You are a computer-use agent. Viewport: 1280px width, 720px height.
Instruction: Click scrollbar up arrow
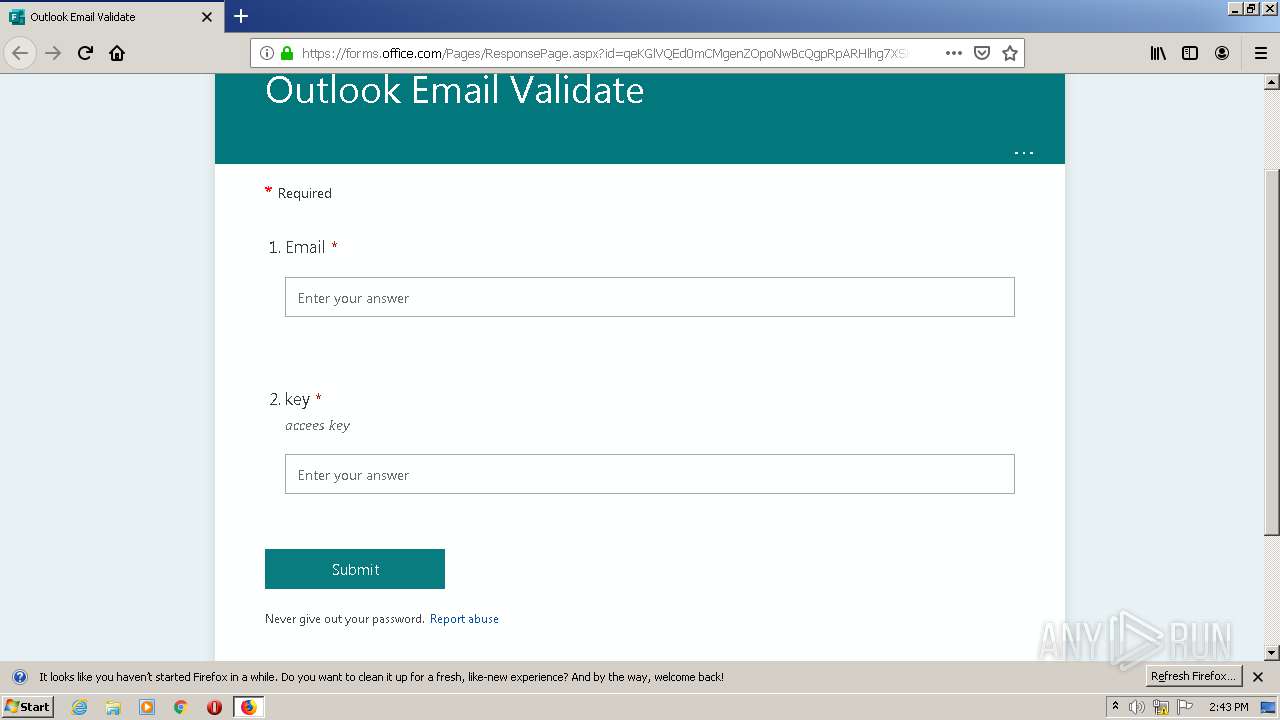pos(1272,82)
